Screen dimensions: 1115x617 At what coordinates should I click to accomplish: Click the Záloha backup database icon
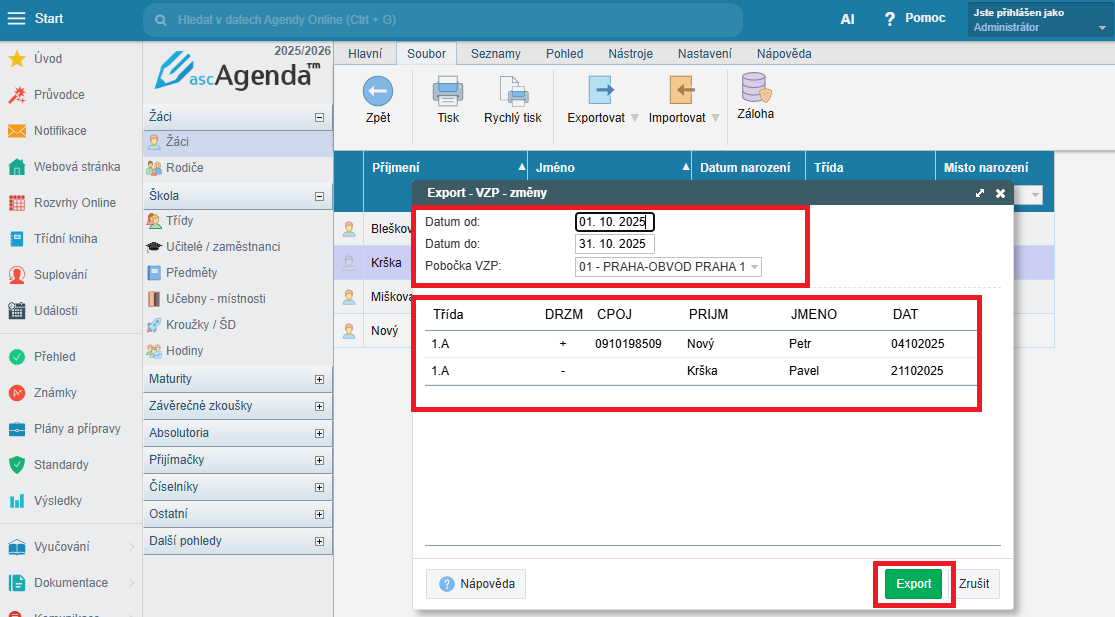(x=755, y=90)
